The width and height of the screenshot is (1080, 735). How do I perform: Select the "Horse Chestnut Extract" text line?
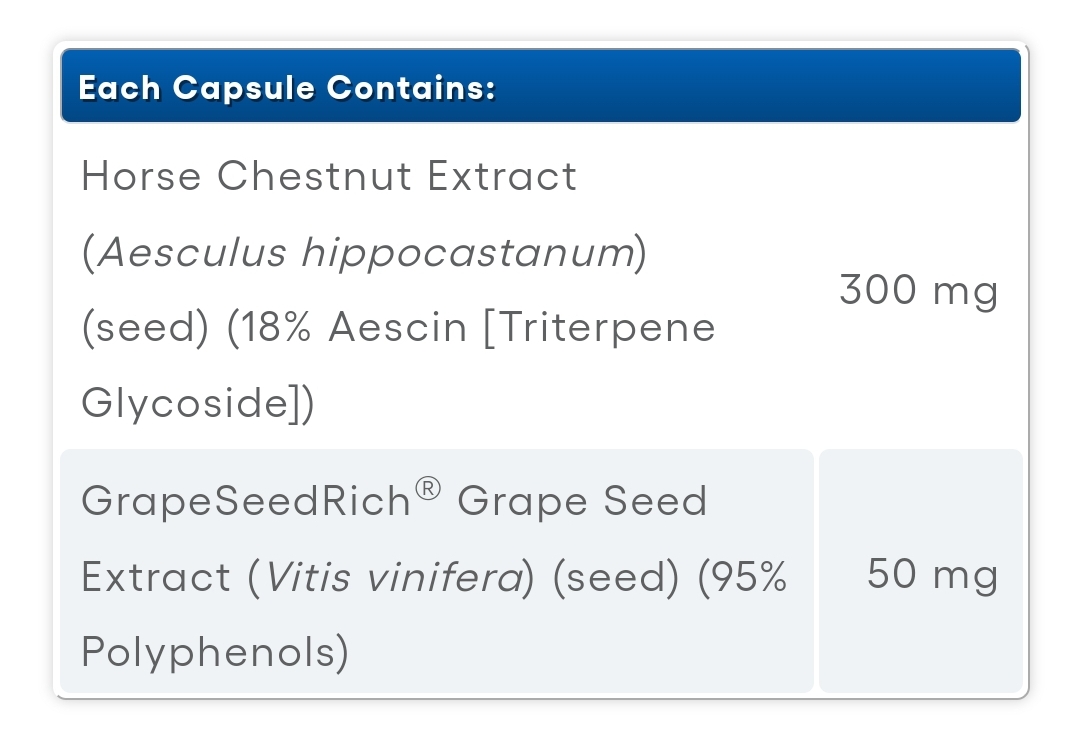click(329, 176)
